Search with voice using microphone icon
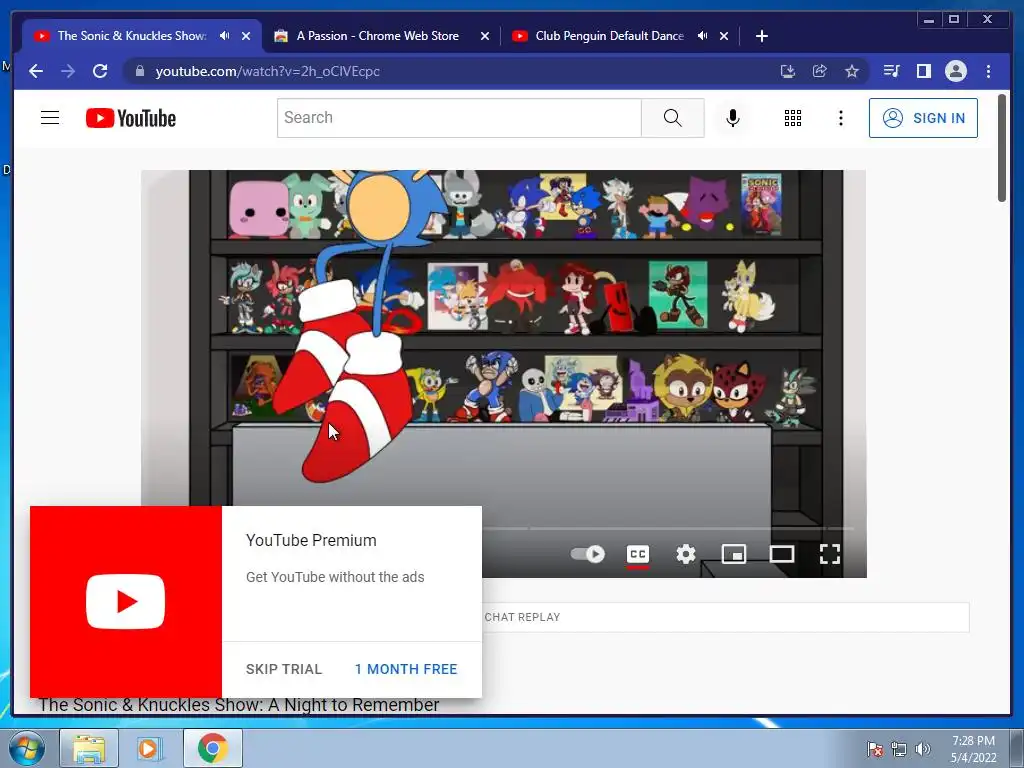The width and height of the screenshot is (1024, 768). click(x=733, y=118)
